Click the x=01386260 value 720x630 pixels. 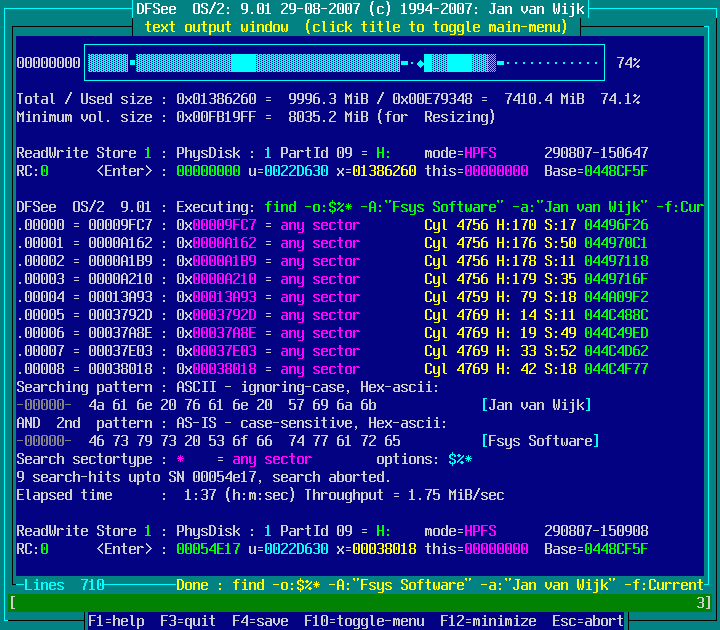tap(376, 171)
